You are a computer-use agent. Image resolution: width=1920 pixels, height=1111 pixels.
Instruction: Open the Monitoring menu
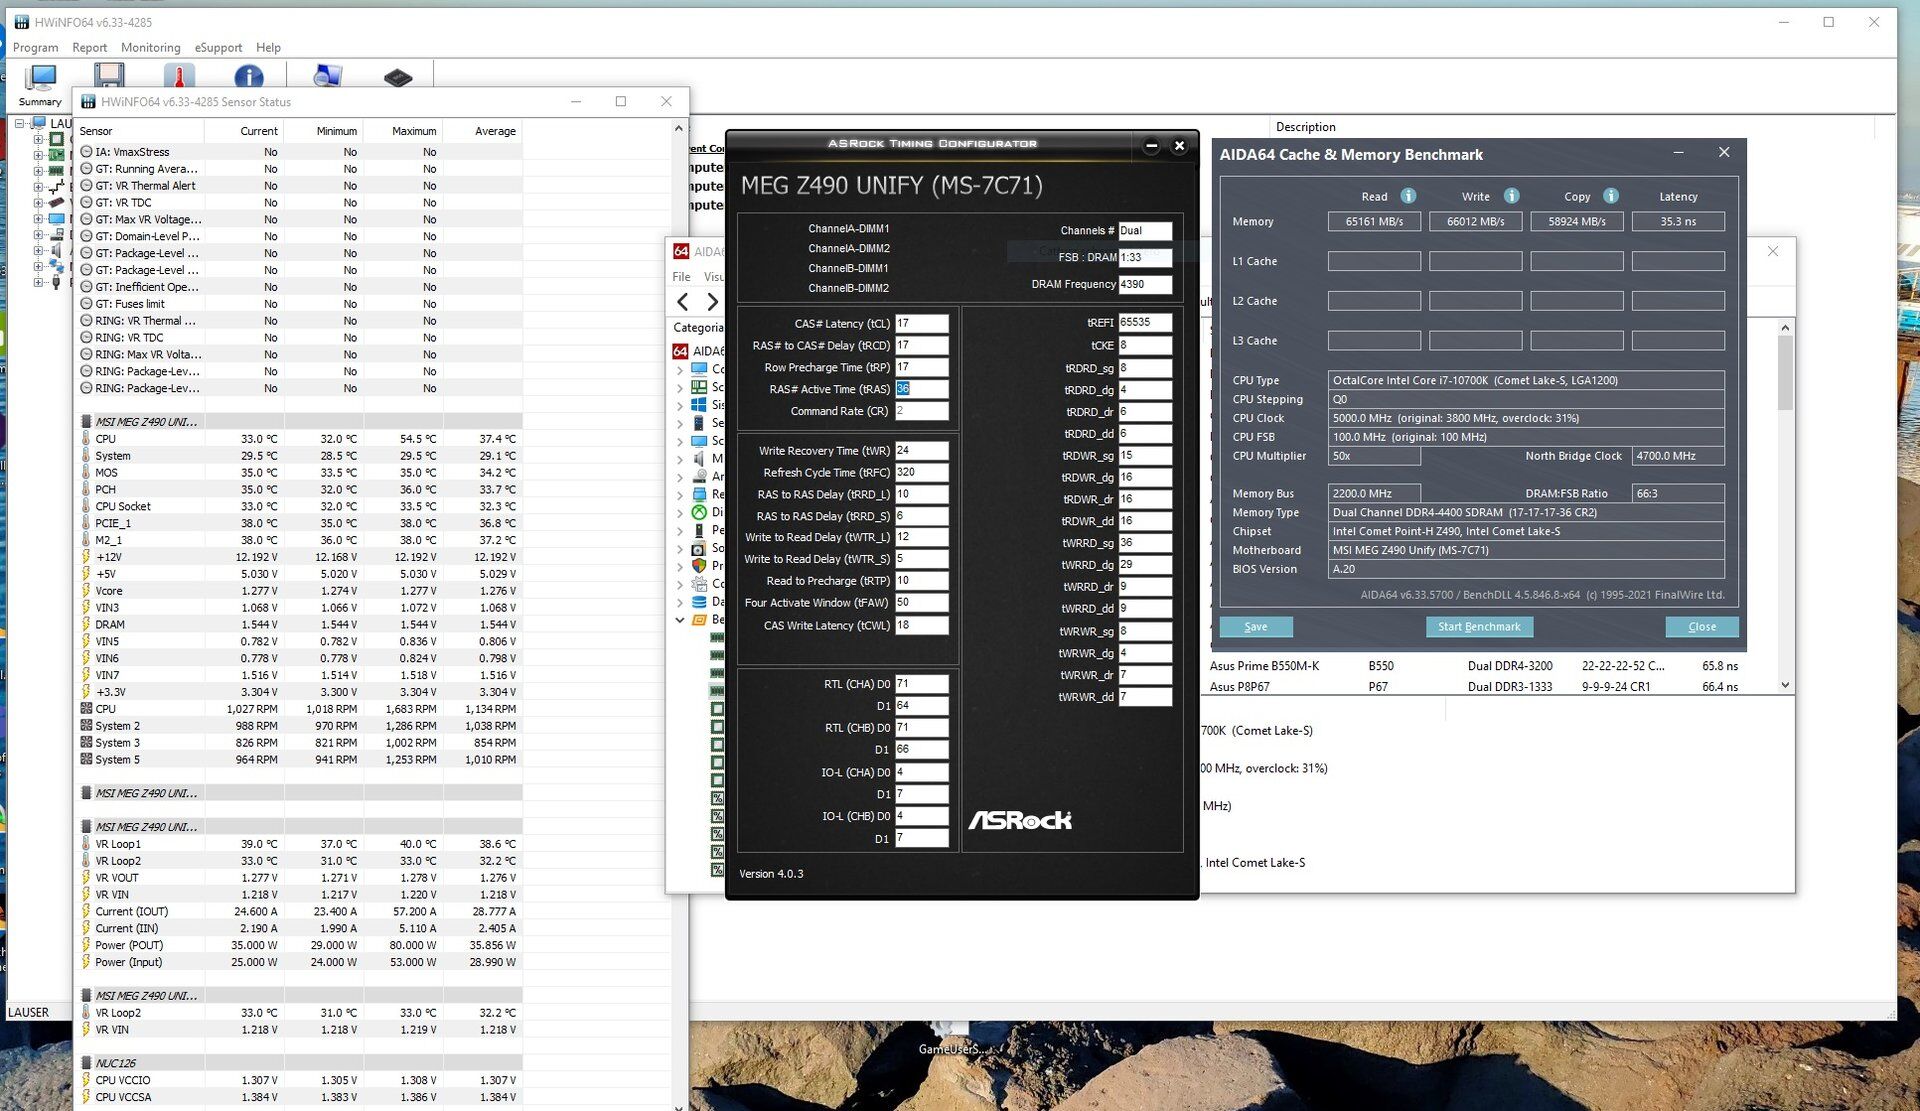point(150,47)
